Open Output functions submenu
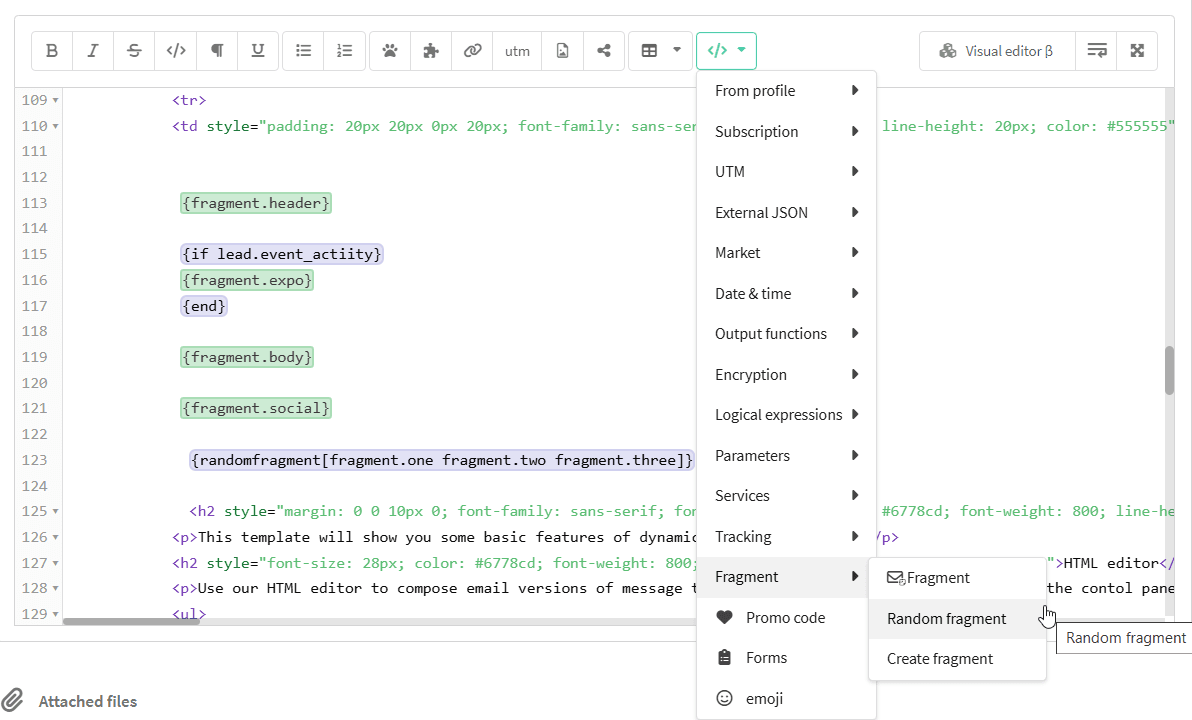The image size is (1192, 720). point(786,334)
